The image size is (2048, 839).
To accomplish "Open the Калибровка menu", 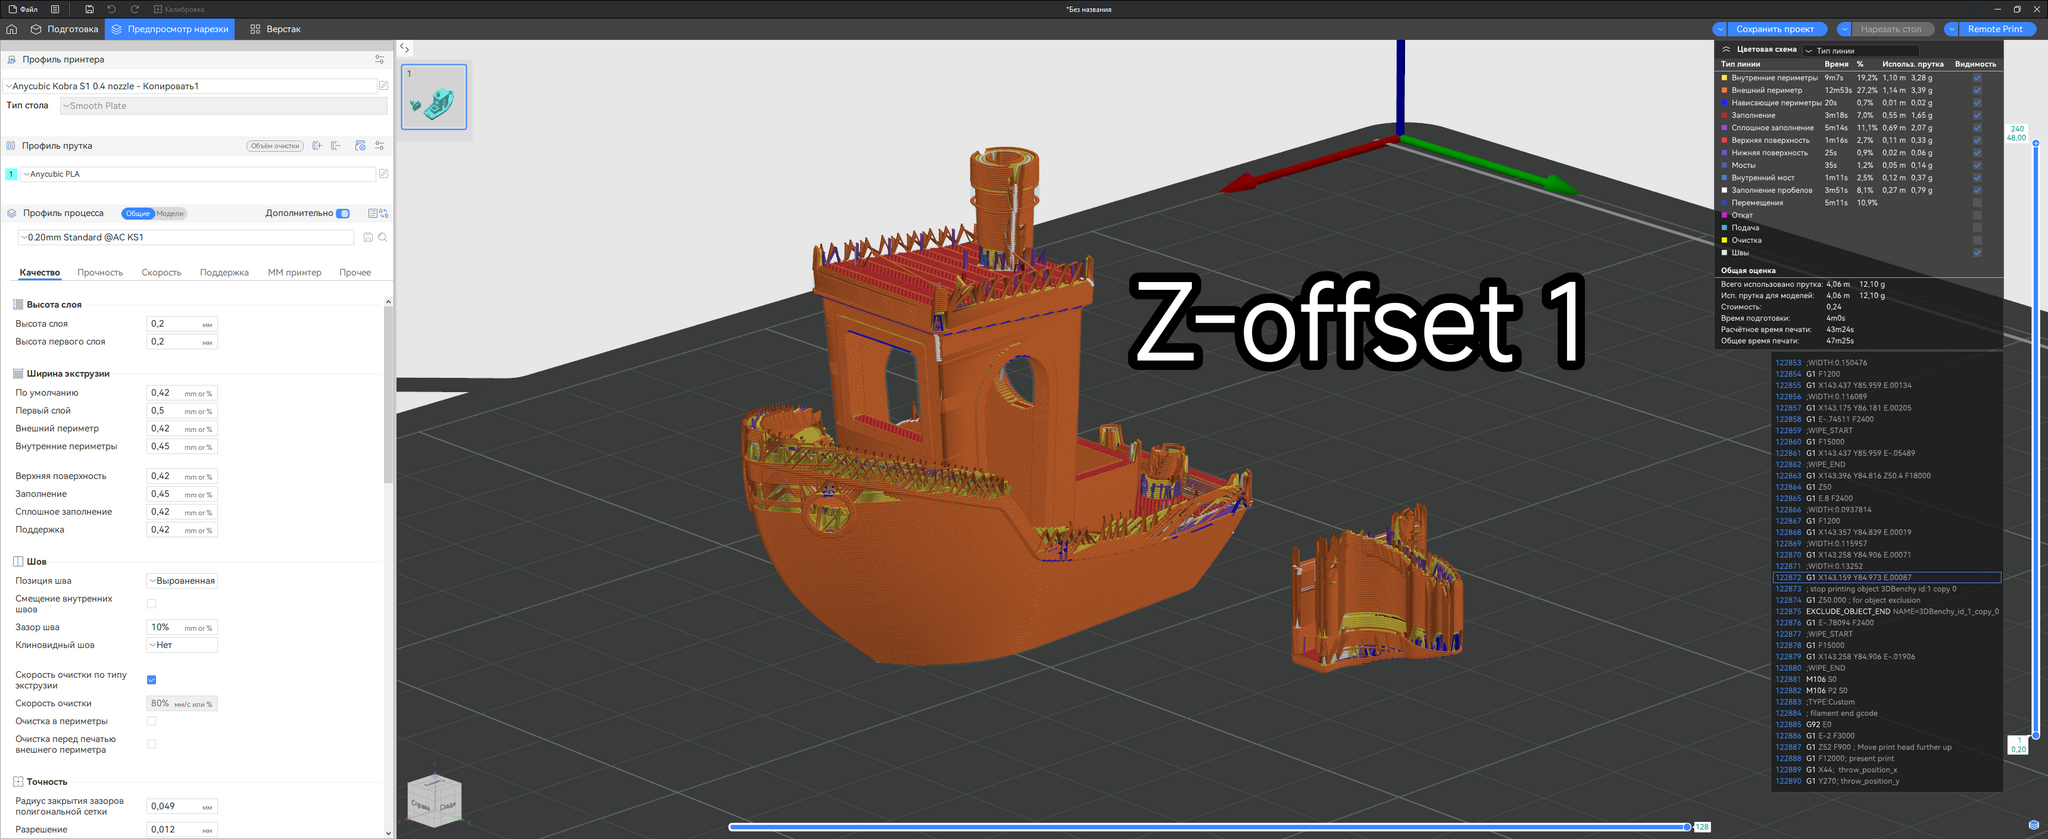I will [x=179, y=9].
